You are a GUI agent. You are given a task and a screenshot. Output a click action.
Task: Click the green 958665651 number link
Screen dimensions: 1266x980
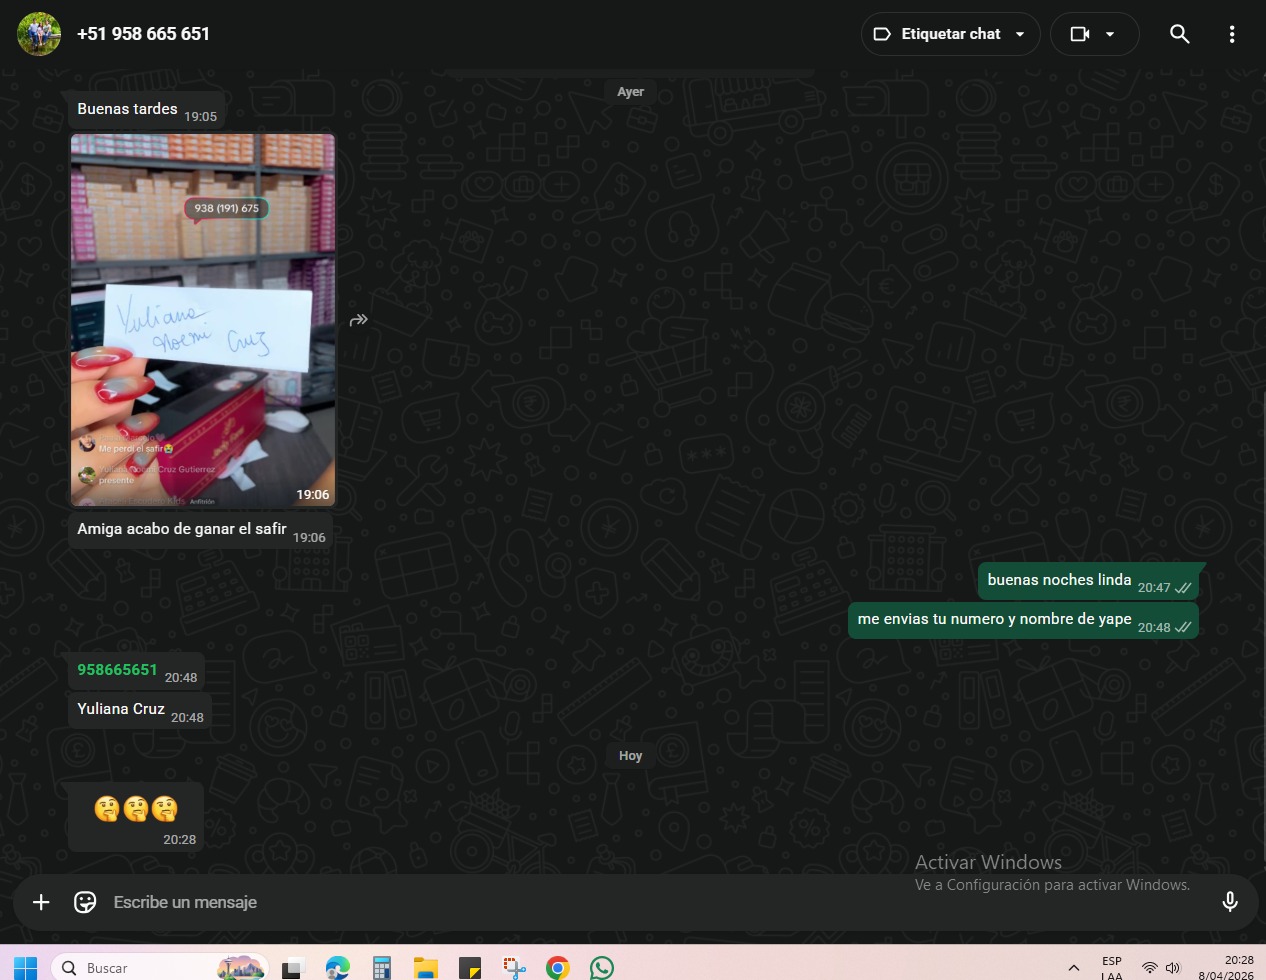coord(117,670)
